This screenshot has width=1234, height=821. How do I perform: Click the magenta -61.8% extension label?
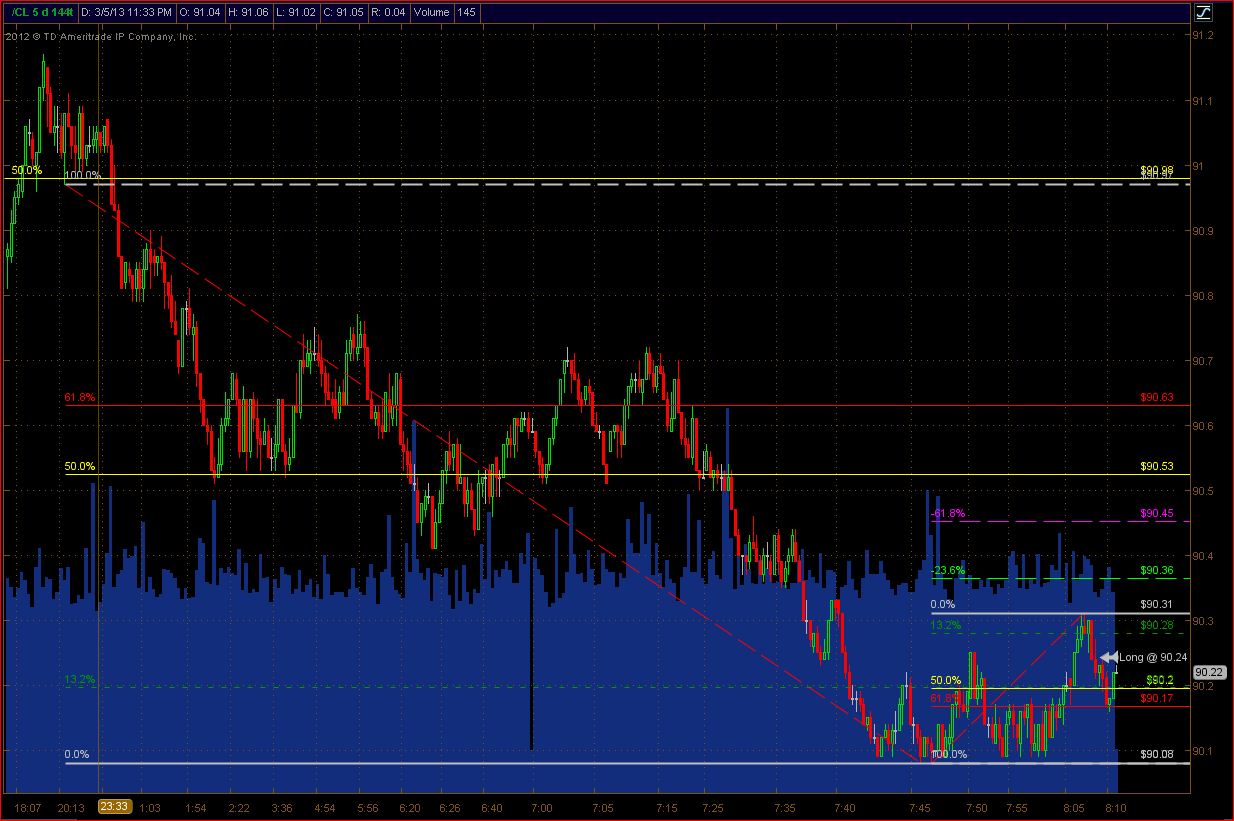(947, 513)
